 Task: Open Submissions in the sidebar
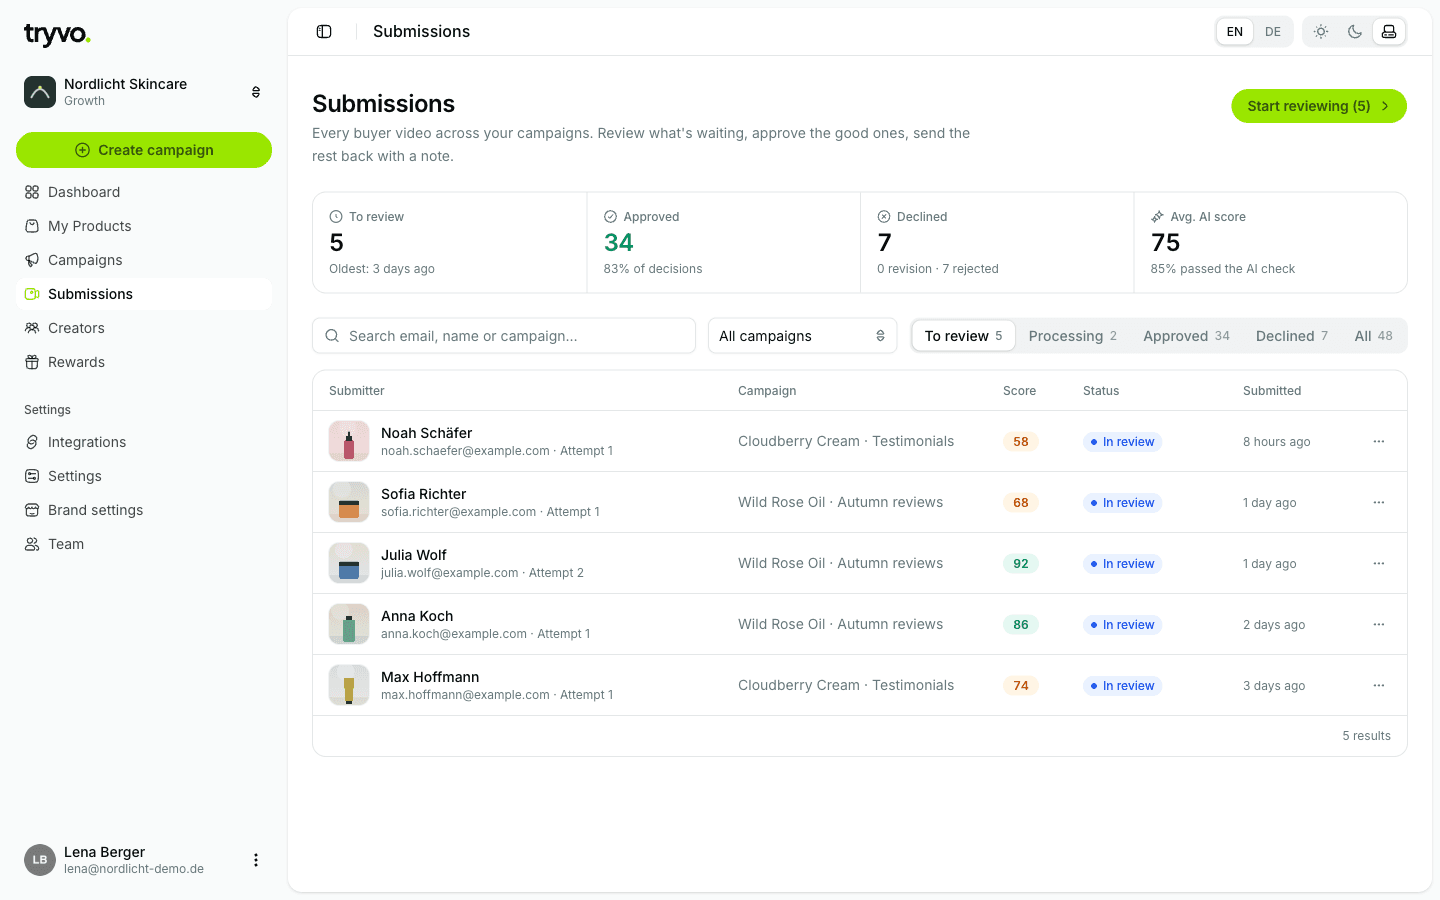pos(144,294)
